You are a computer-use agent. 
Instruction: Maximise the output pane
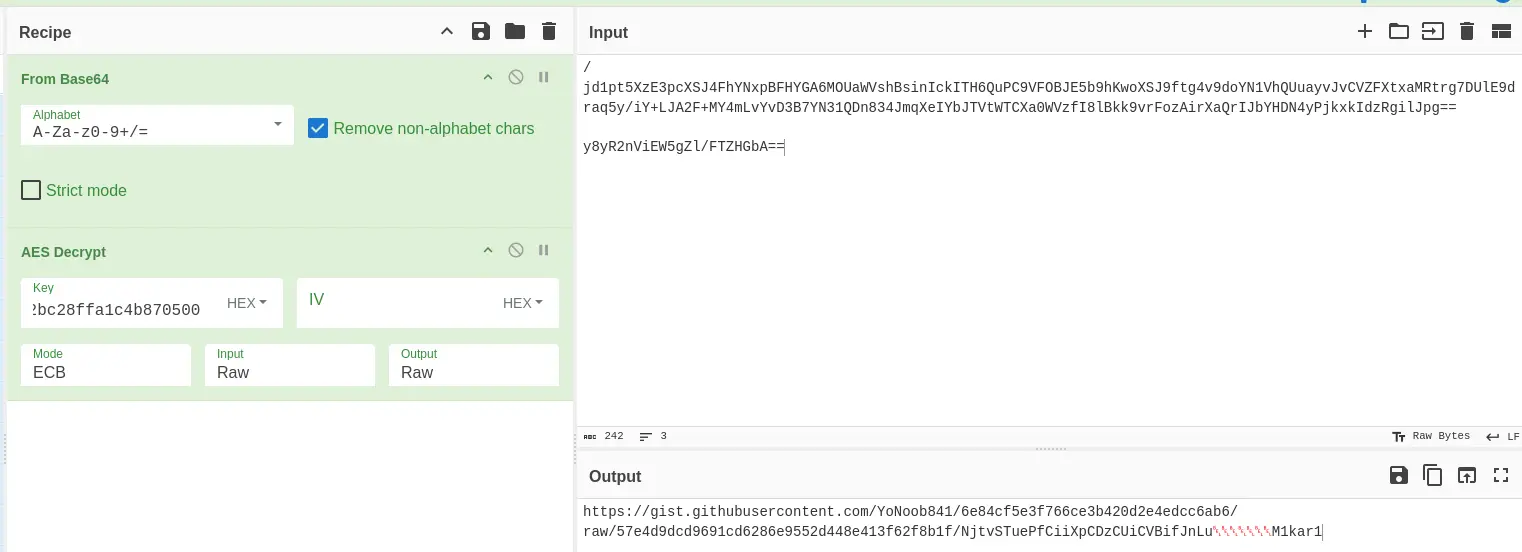pos(1500,476)
